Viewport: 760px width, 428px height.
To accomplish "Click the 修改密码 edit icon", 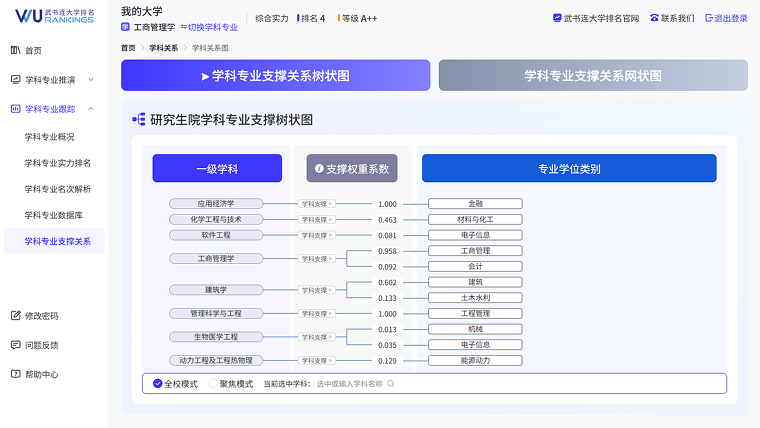I will point(16,316).
